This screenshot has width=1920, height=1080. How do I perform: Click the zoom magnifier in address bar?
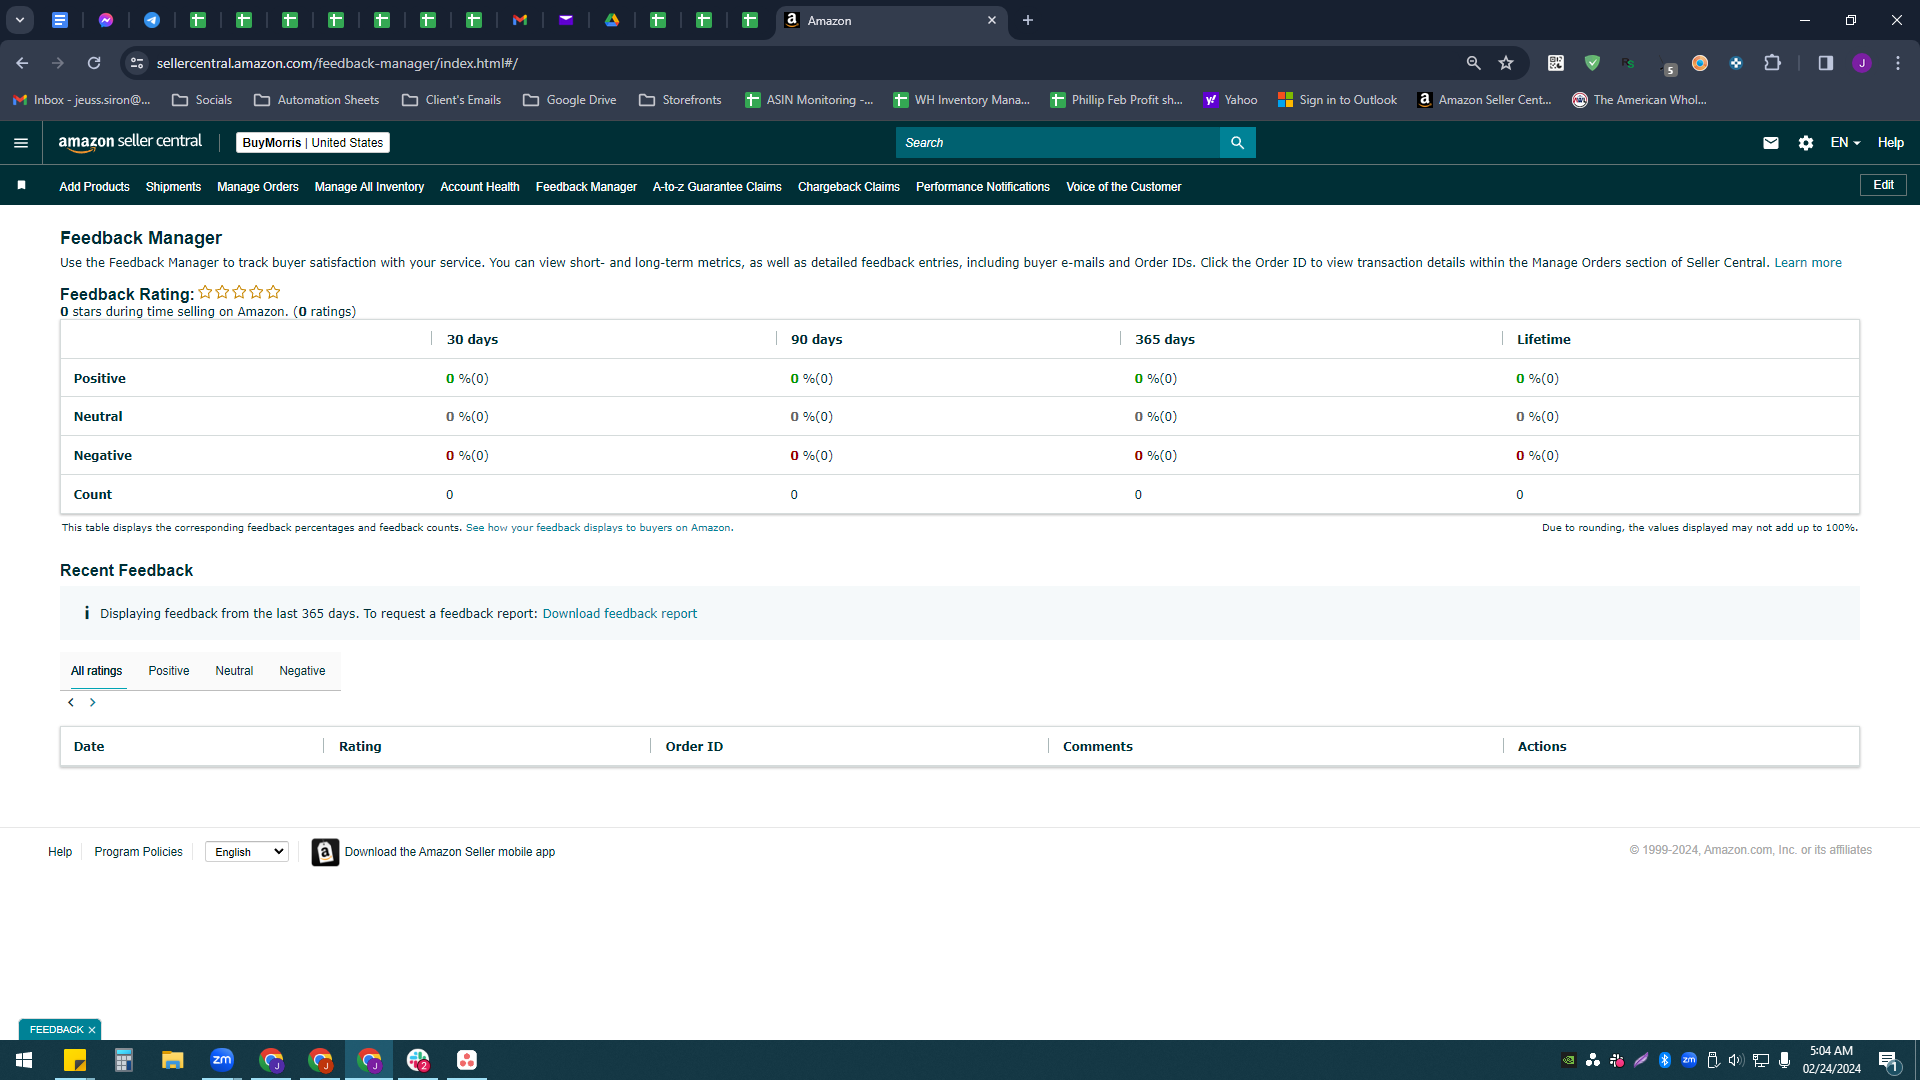[1473, 63]
